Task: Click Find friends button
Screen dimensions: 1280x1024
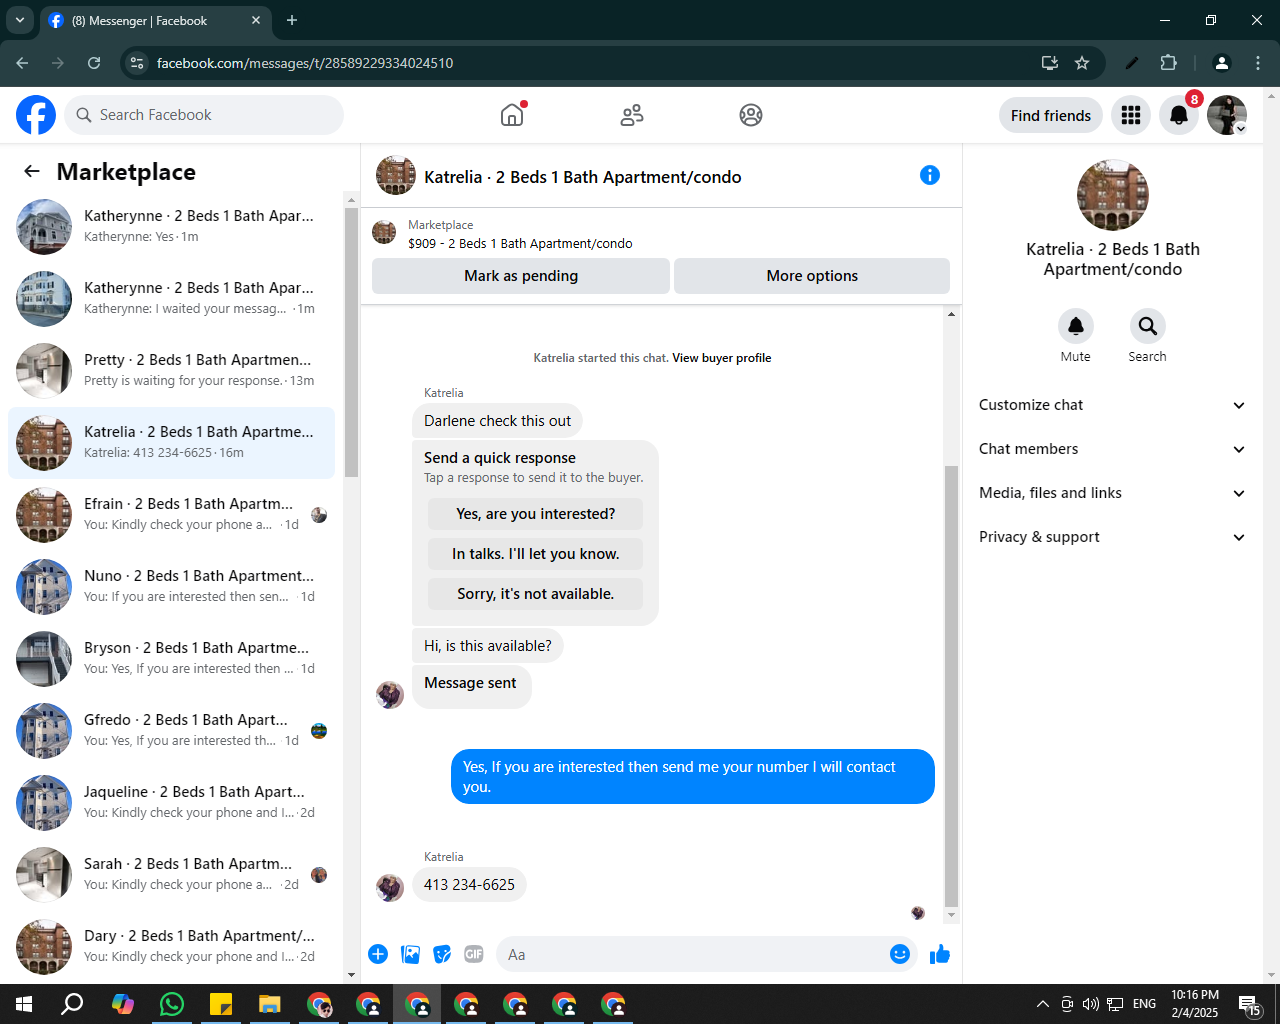Action: point(1051,115)
